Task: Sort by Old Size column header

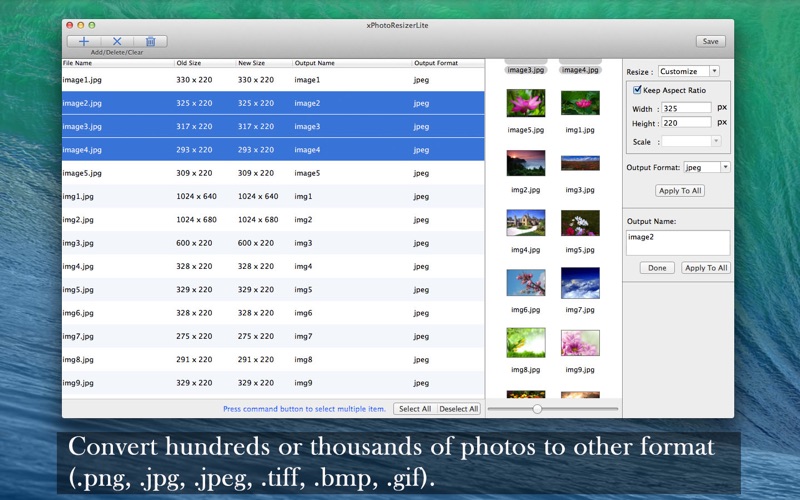Action: [x=205, y=63]
